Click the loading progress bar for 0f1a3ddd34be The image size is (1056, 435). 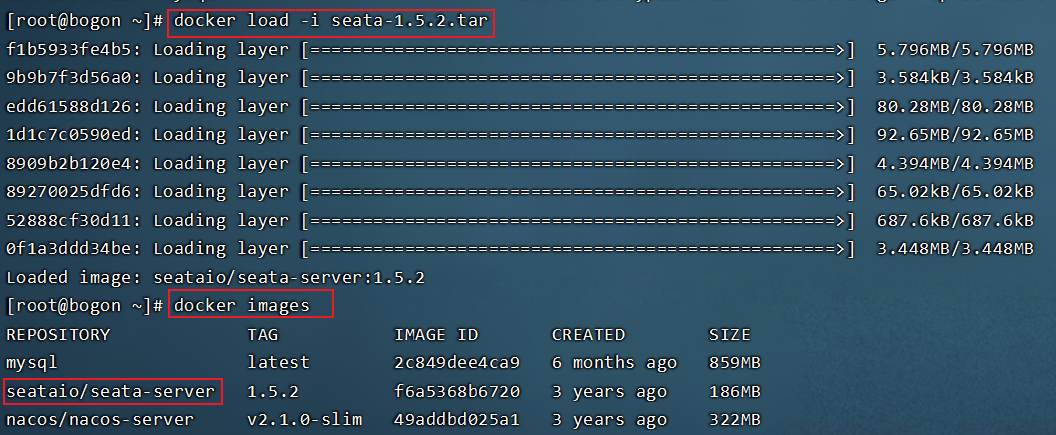[579, 248]
